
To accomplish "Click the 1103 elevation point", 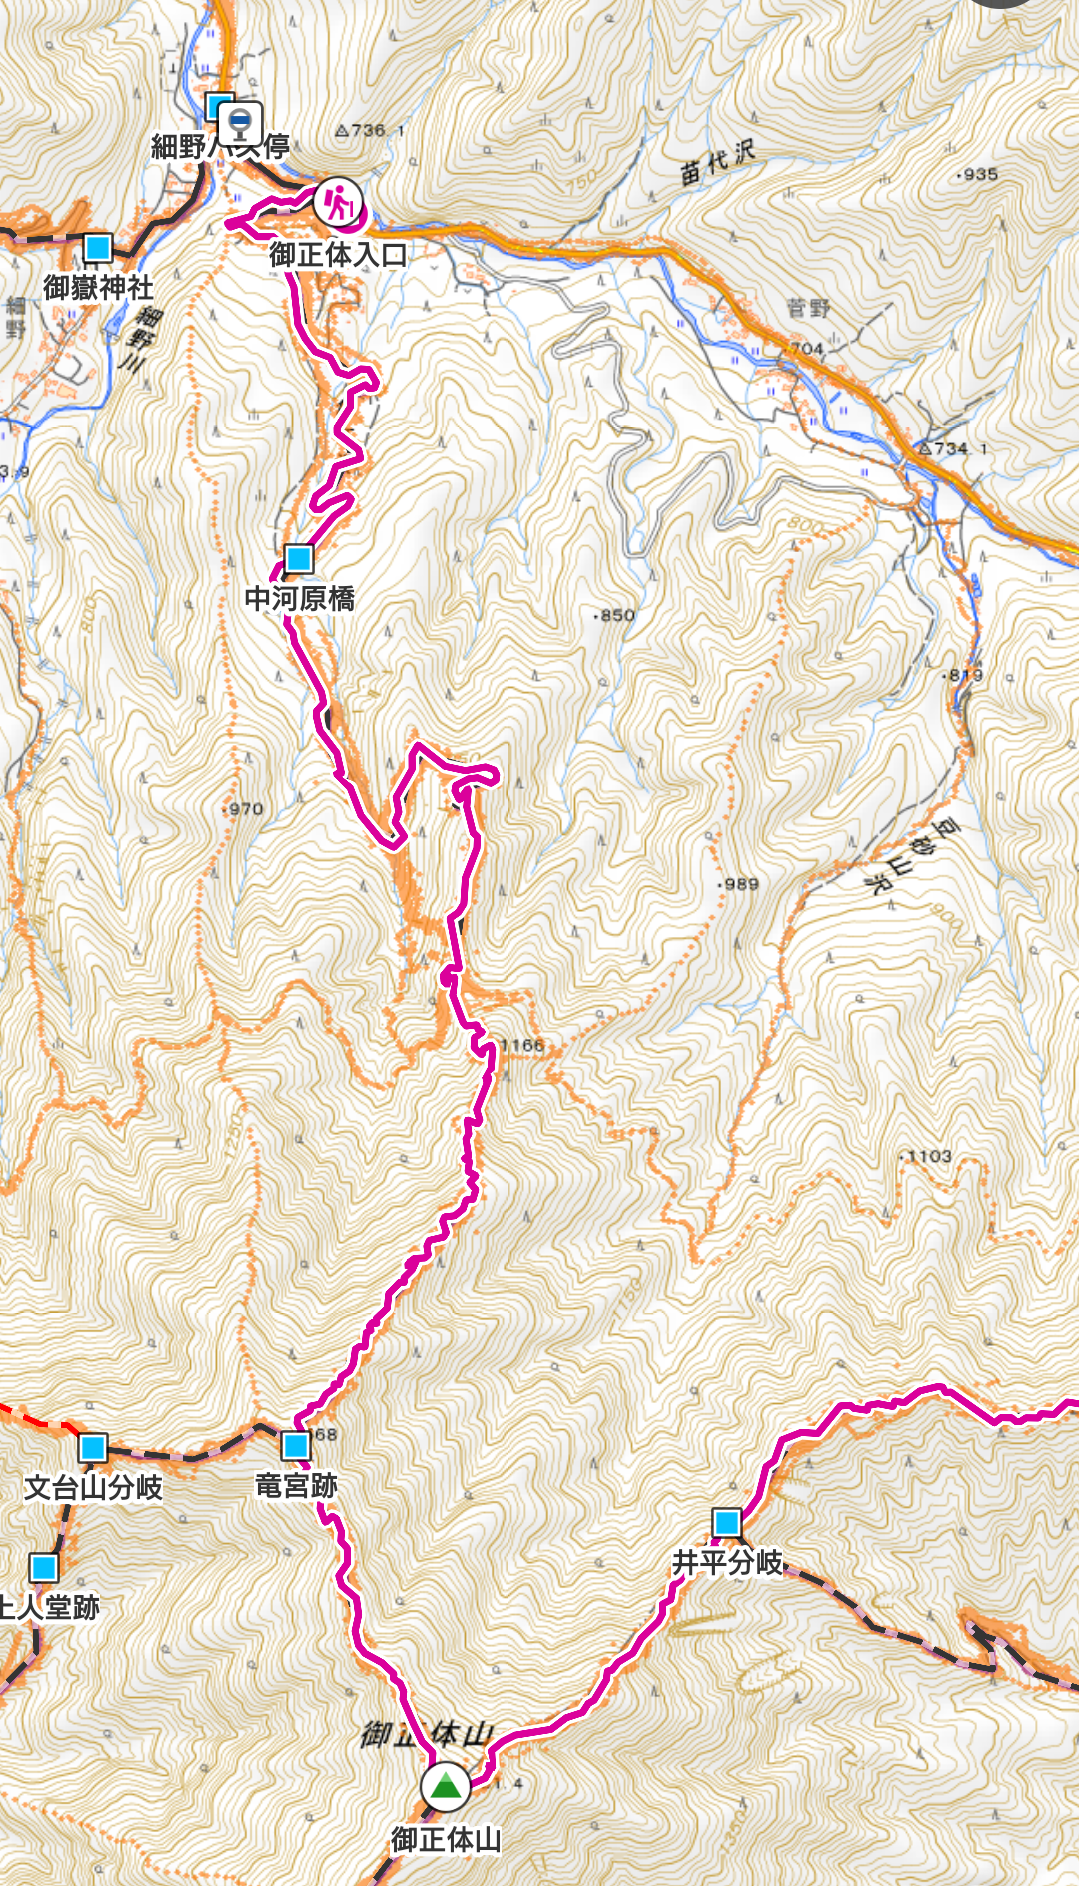I will point(927,1156).
